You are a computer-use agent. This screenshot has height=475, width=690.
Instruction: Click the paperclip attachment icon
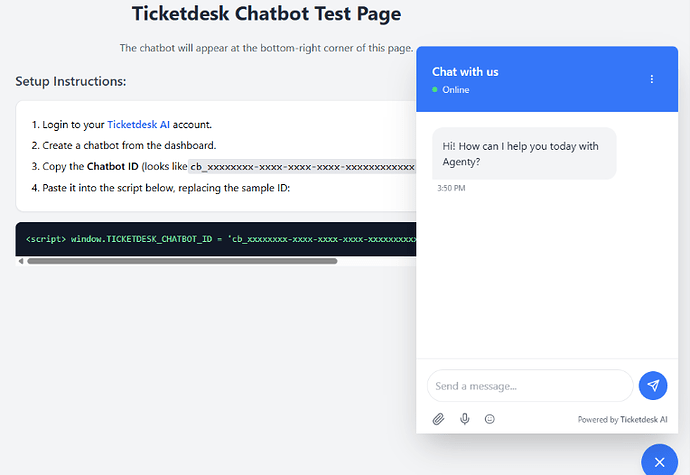point(438,419)
